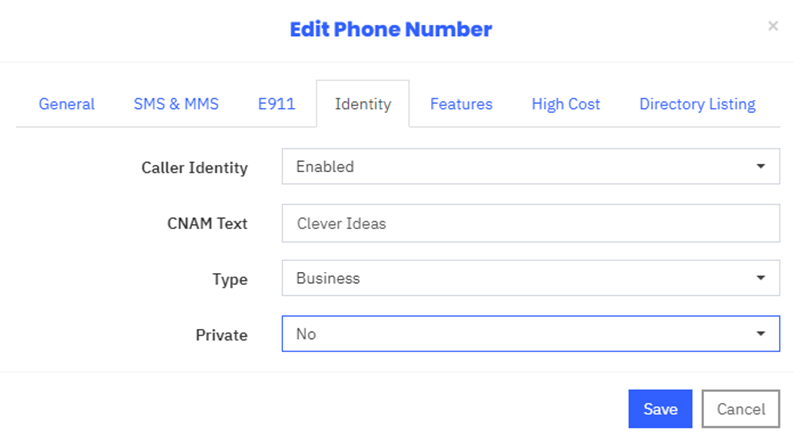
Task: Click the arrow on the Type dropdown
Action: point(760,278)
